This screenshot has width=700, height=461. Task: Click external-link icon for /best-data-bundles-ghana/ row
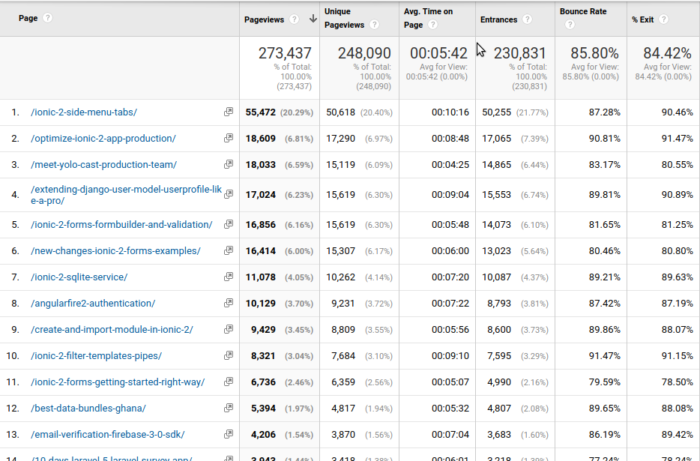click(228, 408)
